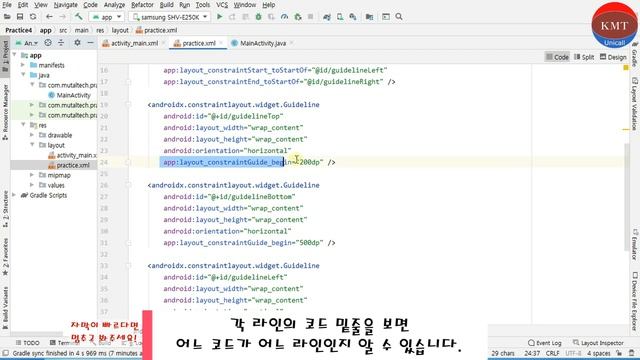Click the 4 spaces indent setting

pos(598,353)
